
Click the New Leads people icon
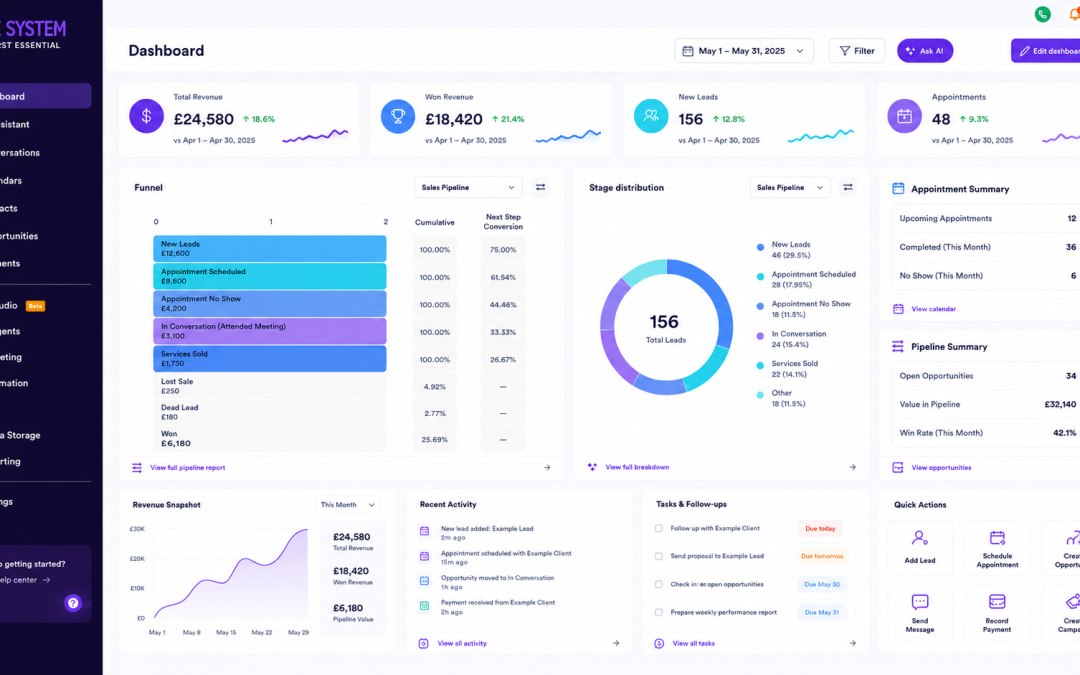(651, 116)
